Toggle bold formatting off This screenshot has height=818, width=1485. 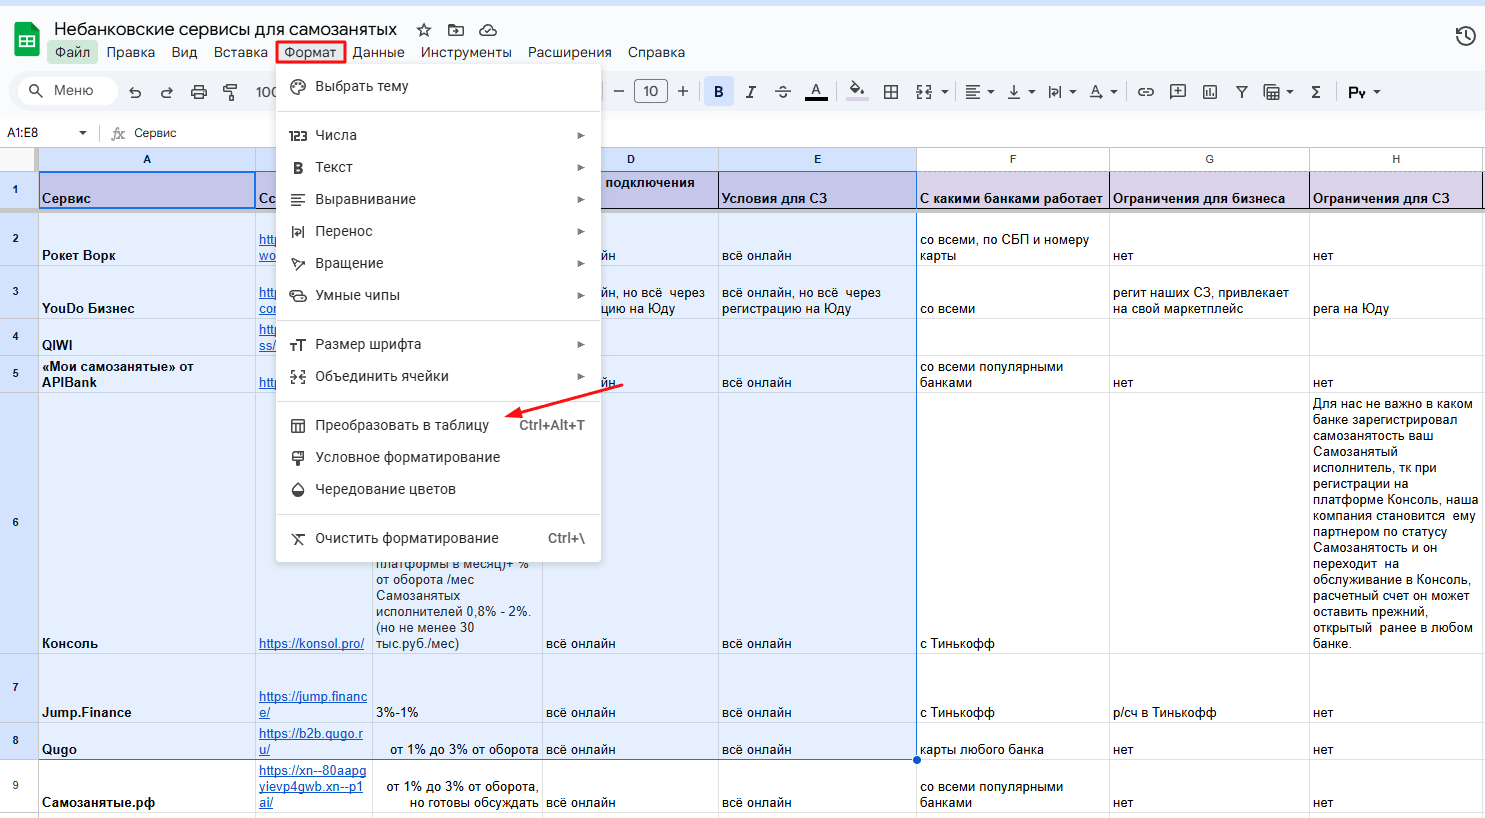click(x=718, y=92)
